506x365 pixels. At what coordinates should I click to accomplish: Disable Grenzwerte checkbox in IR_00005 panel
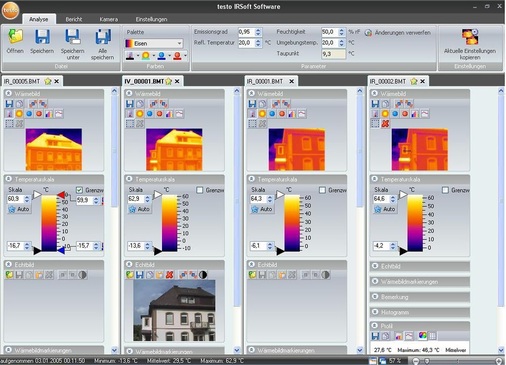pos(79,190)
